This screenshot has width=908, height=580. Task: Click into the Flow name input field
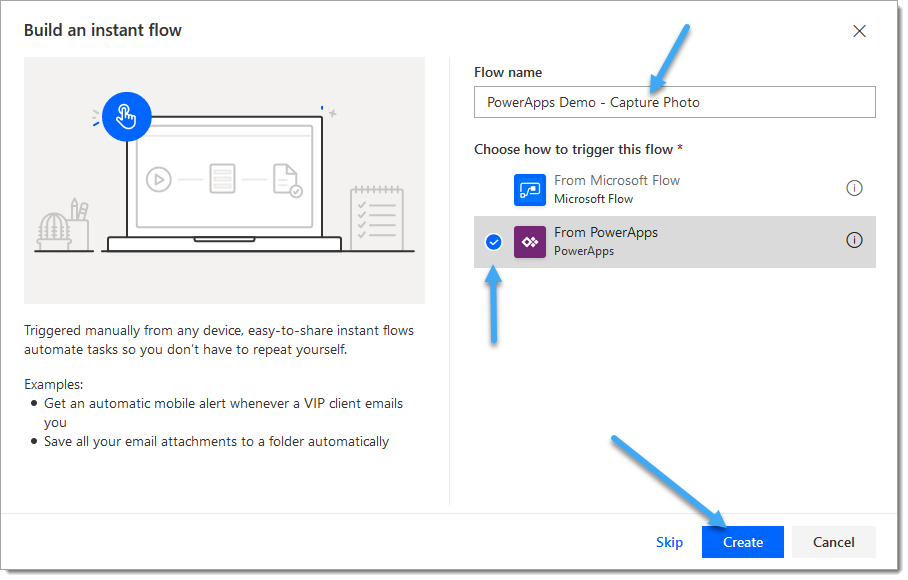tap(675, 102)
